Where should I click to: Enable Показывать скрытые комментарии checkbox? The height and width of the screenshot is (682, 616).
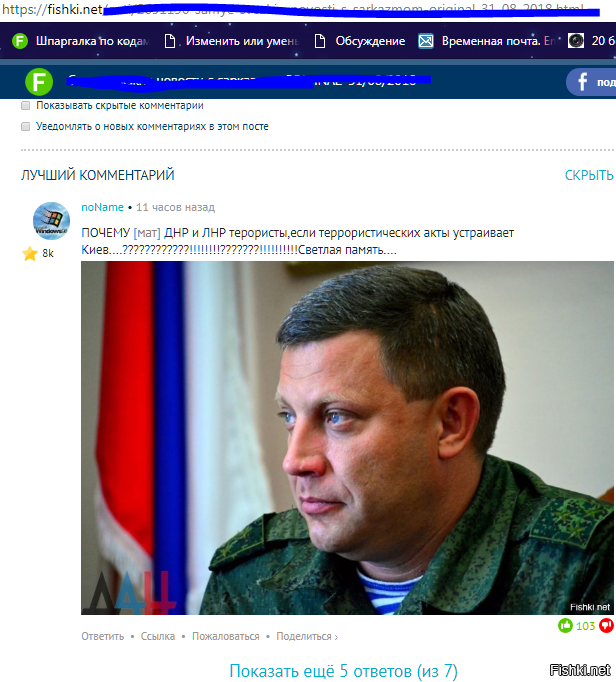click(x=26, y=106)
